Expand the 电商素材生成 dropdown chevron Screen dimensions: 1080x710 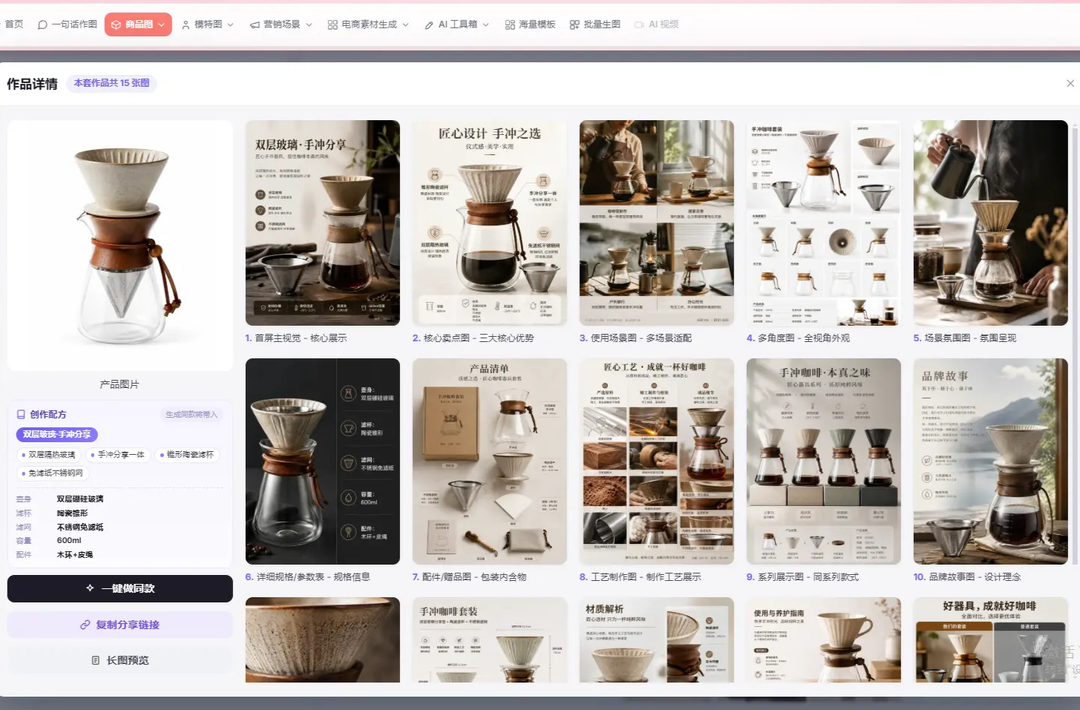(x=405, y=25)
